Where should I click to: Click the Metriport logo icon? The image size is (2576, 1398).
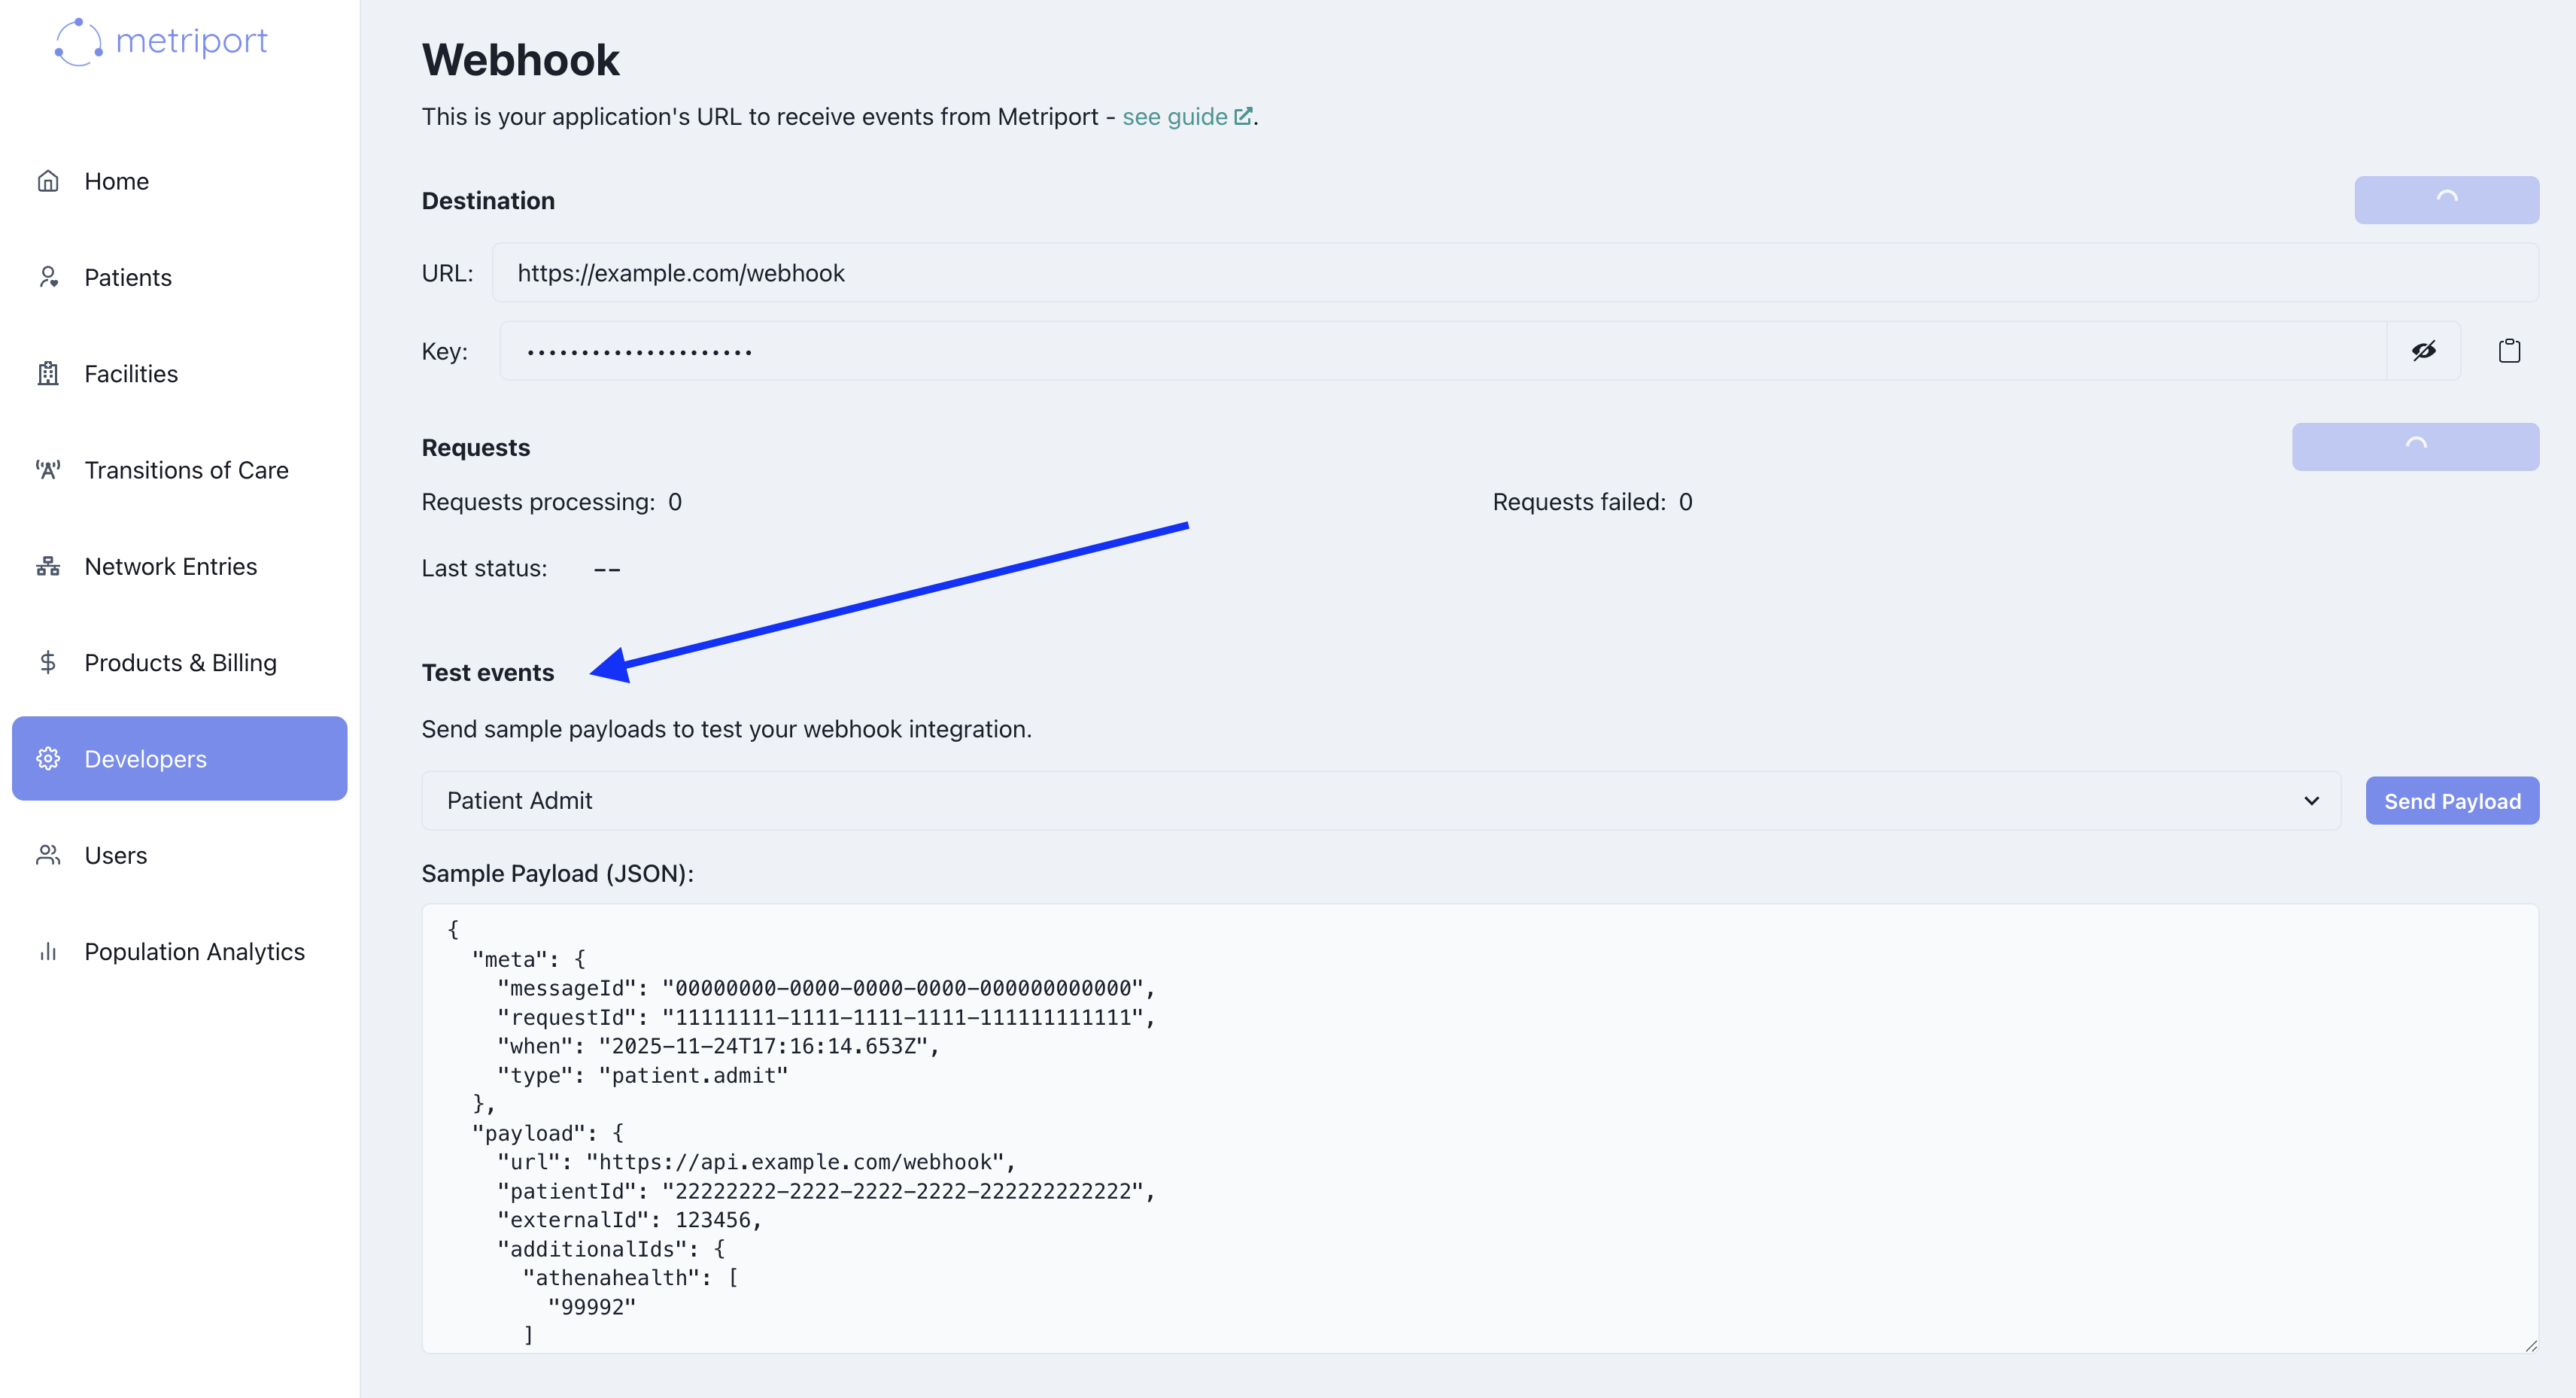point(78,42)
